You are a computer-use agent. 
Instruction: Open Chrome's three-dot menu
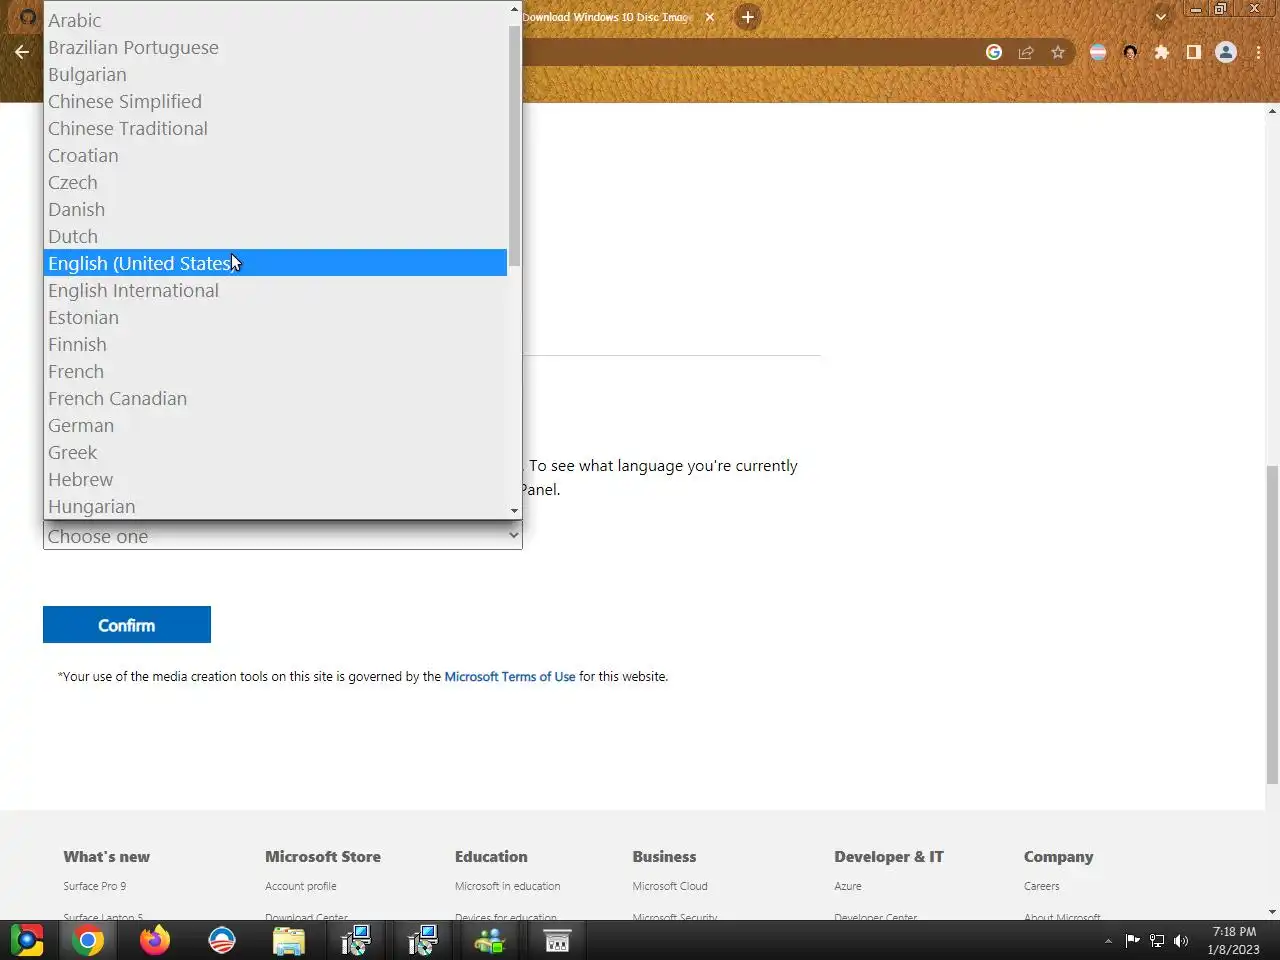[x=1258, y=52]
